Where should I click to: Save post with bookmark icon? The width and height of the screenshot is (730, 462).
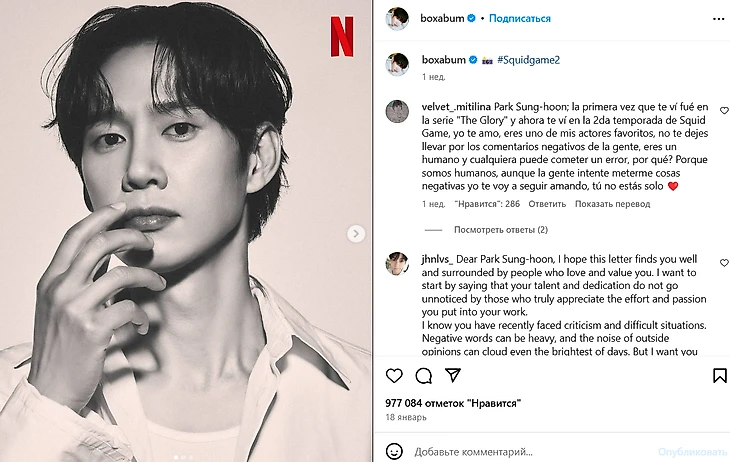[720, 375]
